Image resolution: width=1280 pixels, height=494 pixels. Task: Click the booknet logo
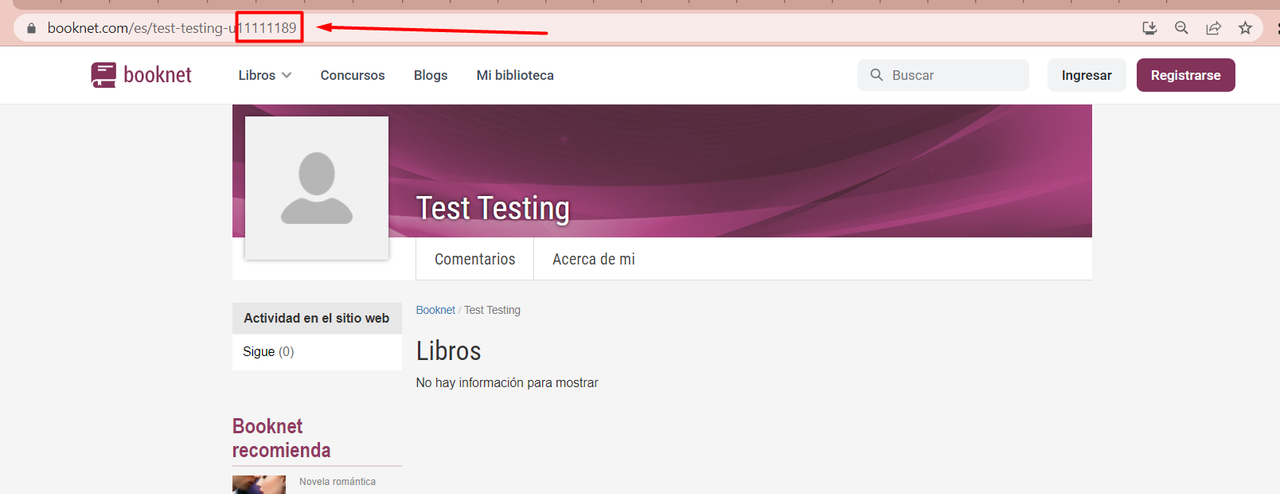click(x=141, y=75)
